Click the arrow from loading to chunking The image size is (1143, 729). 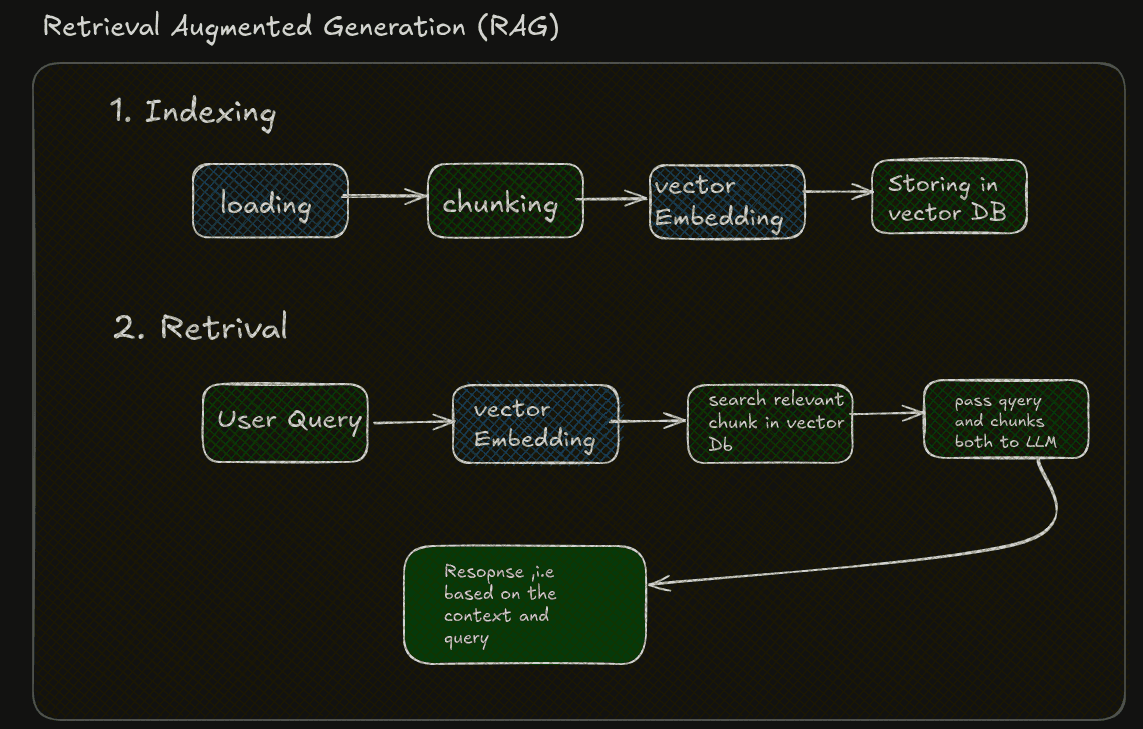click(x=387, y=197)
